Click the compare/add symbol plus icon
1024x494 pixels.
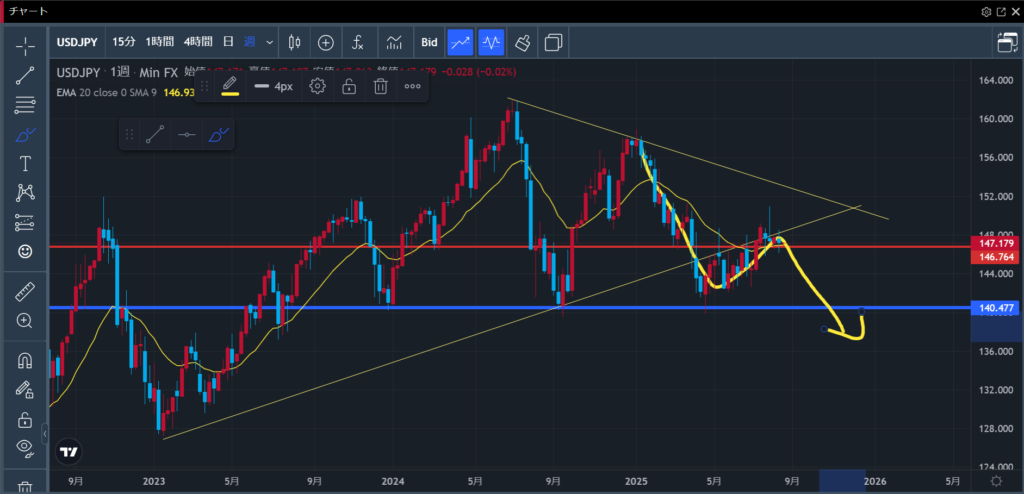pos(326,42)
